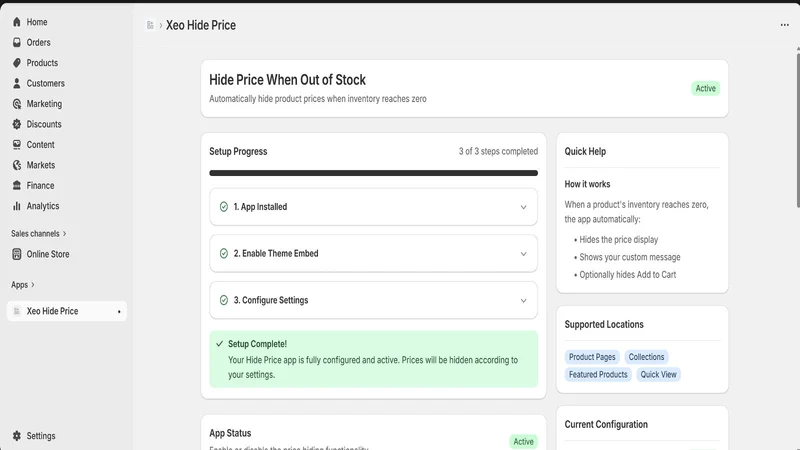This screenshot has height=450, width=800.
Task: Click the Online Store icon
Action: click(x=17, y=254)
